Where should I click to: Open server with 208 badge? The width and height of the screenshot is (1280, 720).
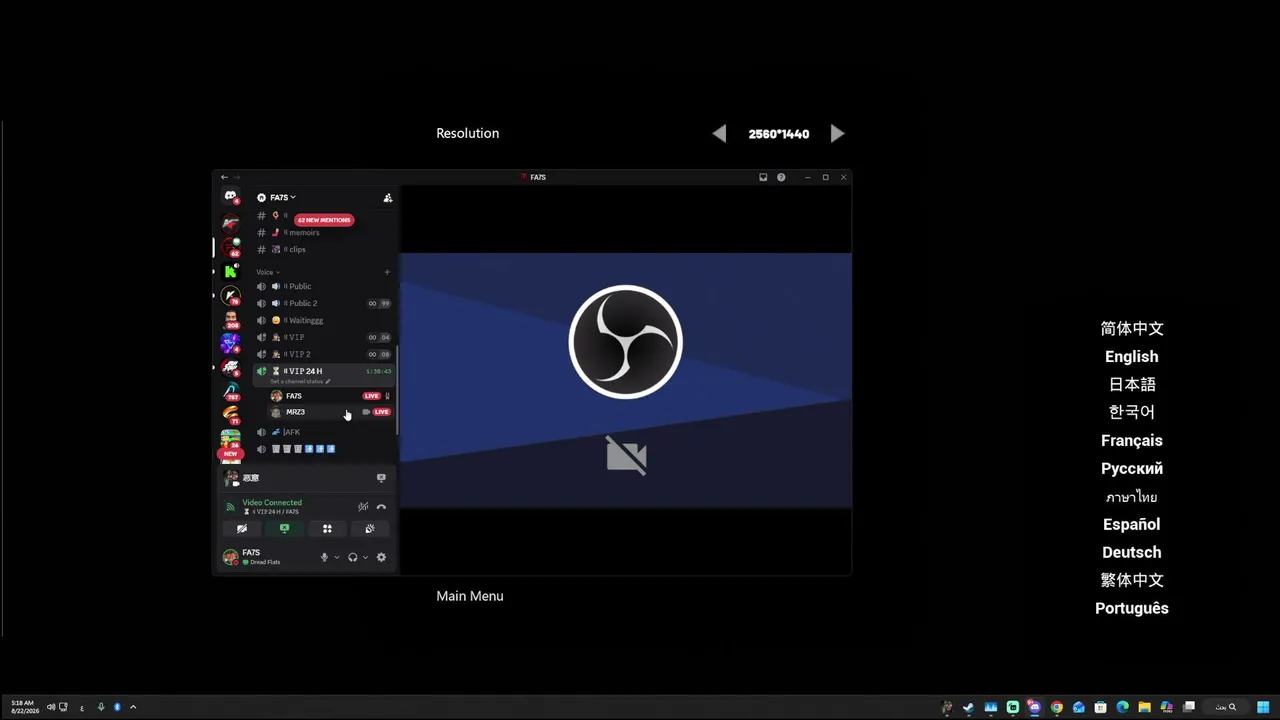(231, 320)
